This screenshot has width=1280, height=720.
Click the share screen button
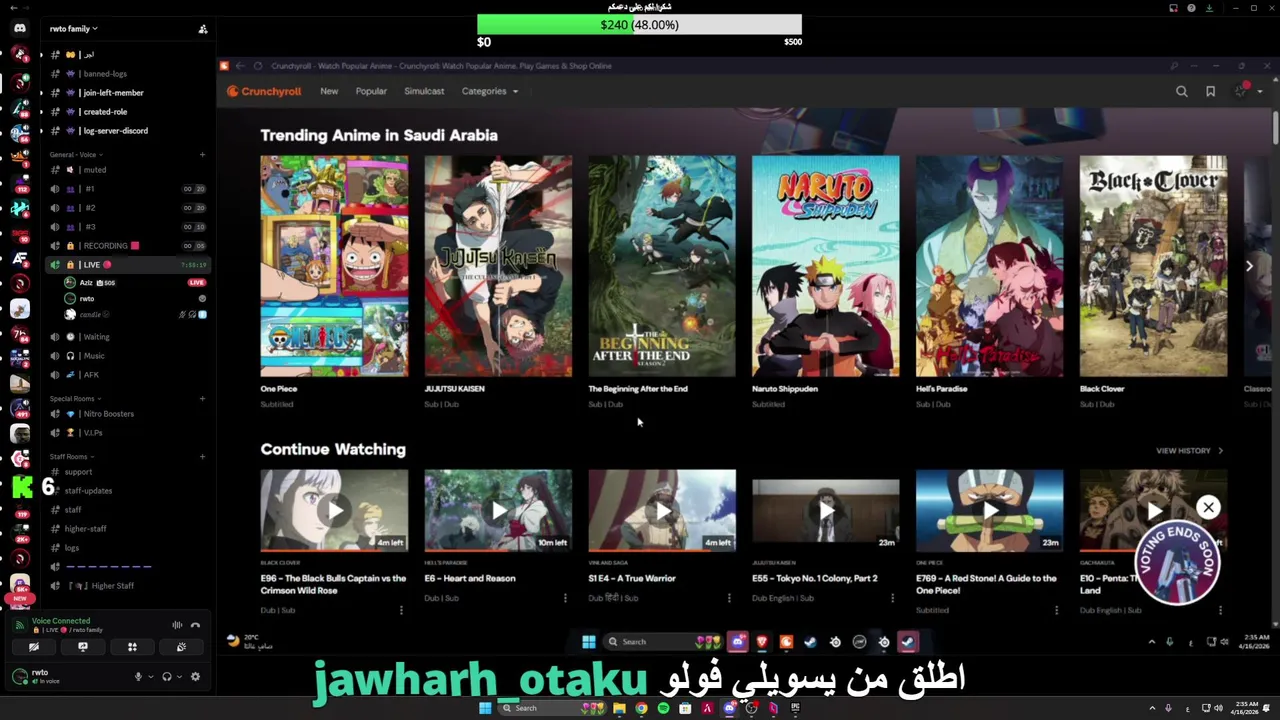[83, 647]
